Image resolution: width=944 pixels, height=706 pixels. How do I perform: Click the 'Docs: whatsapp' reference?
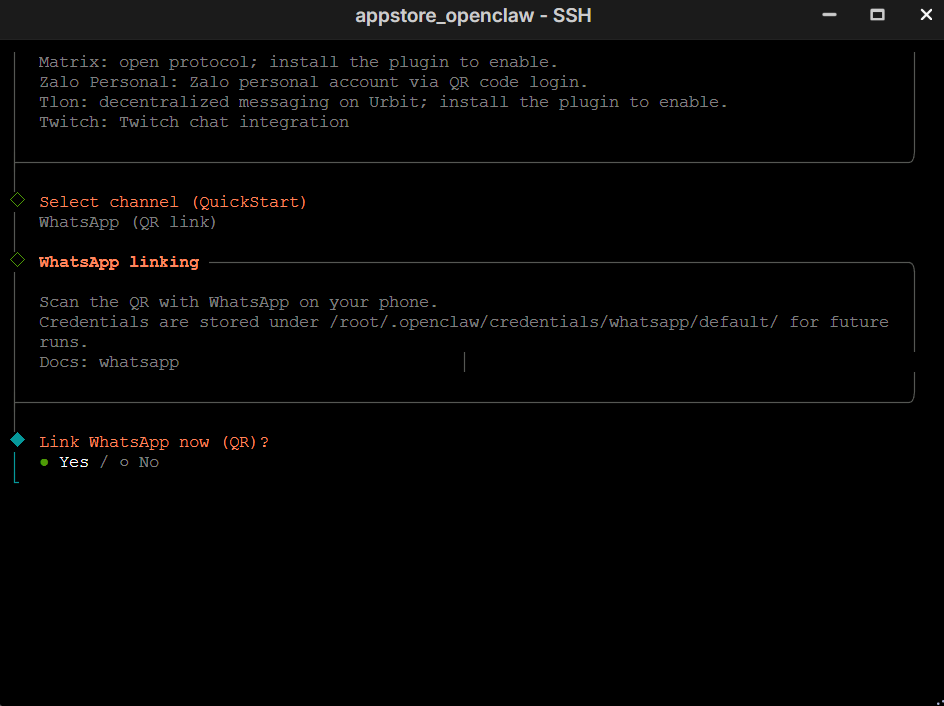(x=109, y=362)
